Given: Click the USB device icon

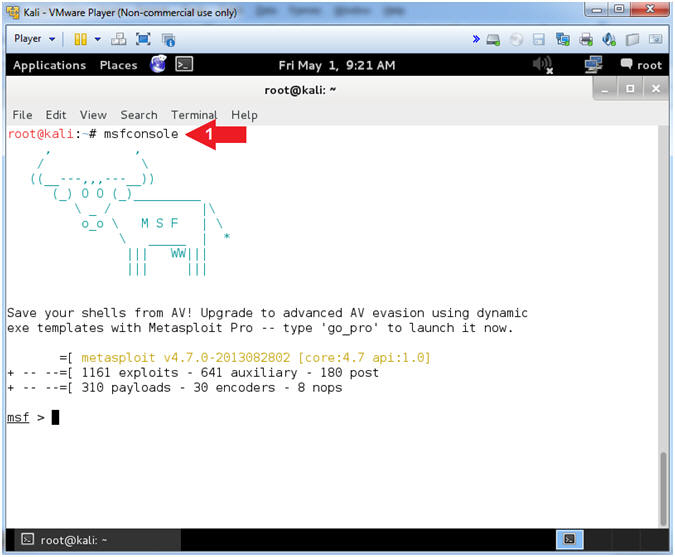Looking at the screenshot, I should click(x=632, y=40).
